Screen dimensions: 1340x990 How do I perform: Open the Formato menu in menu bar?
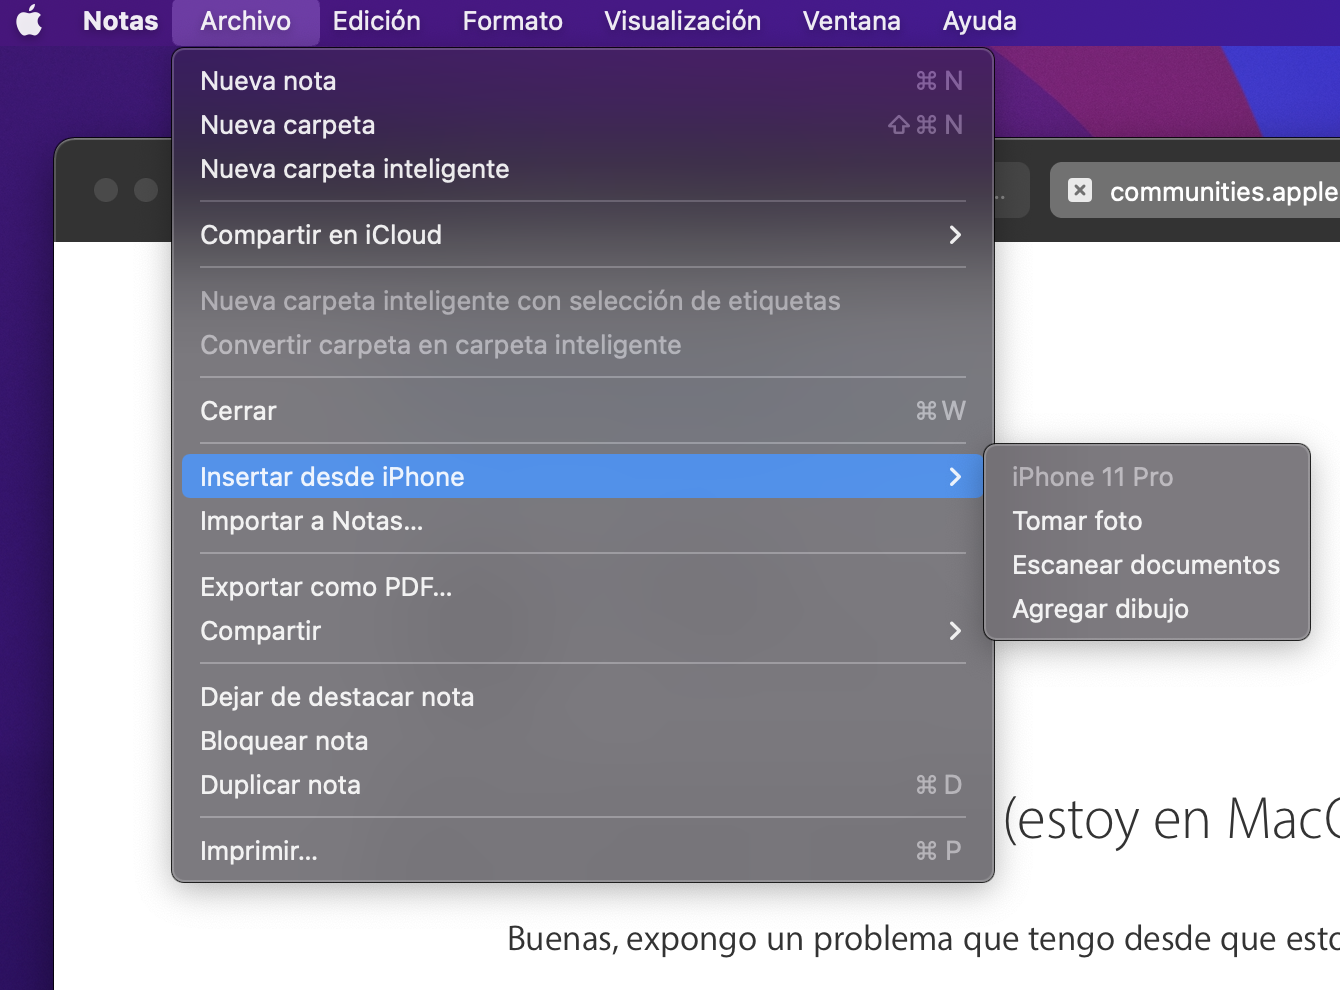[x=512, y=21]
